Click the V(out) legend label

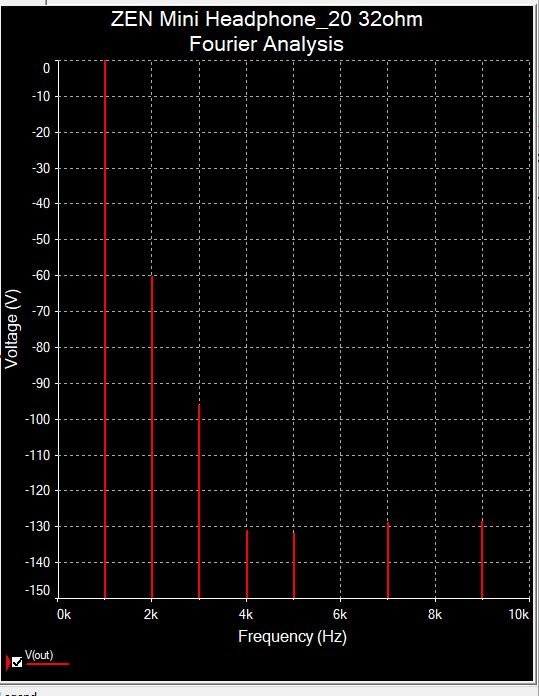click(x=39, y=655)
